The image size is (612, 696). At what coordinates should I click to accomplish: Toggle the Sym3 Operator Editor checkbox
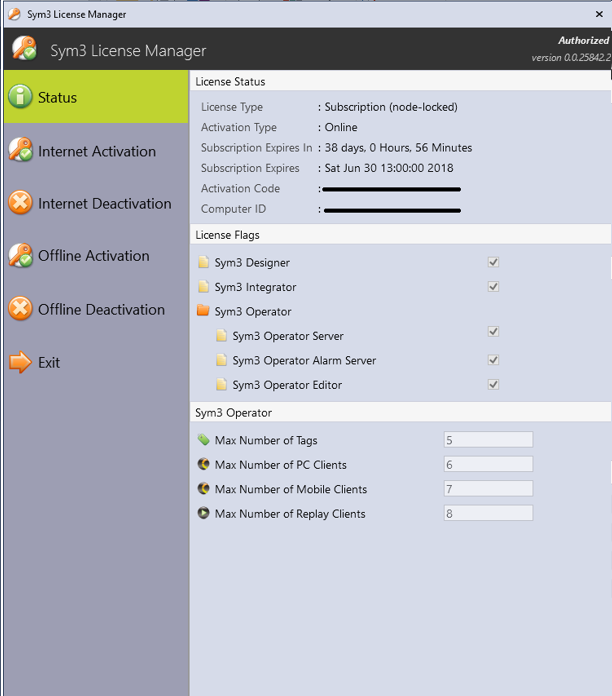pyautogui.click(x=493, y=384)
